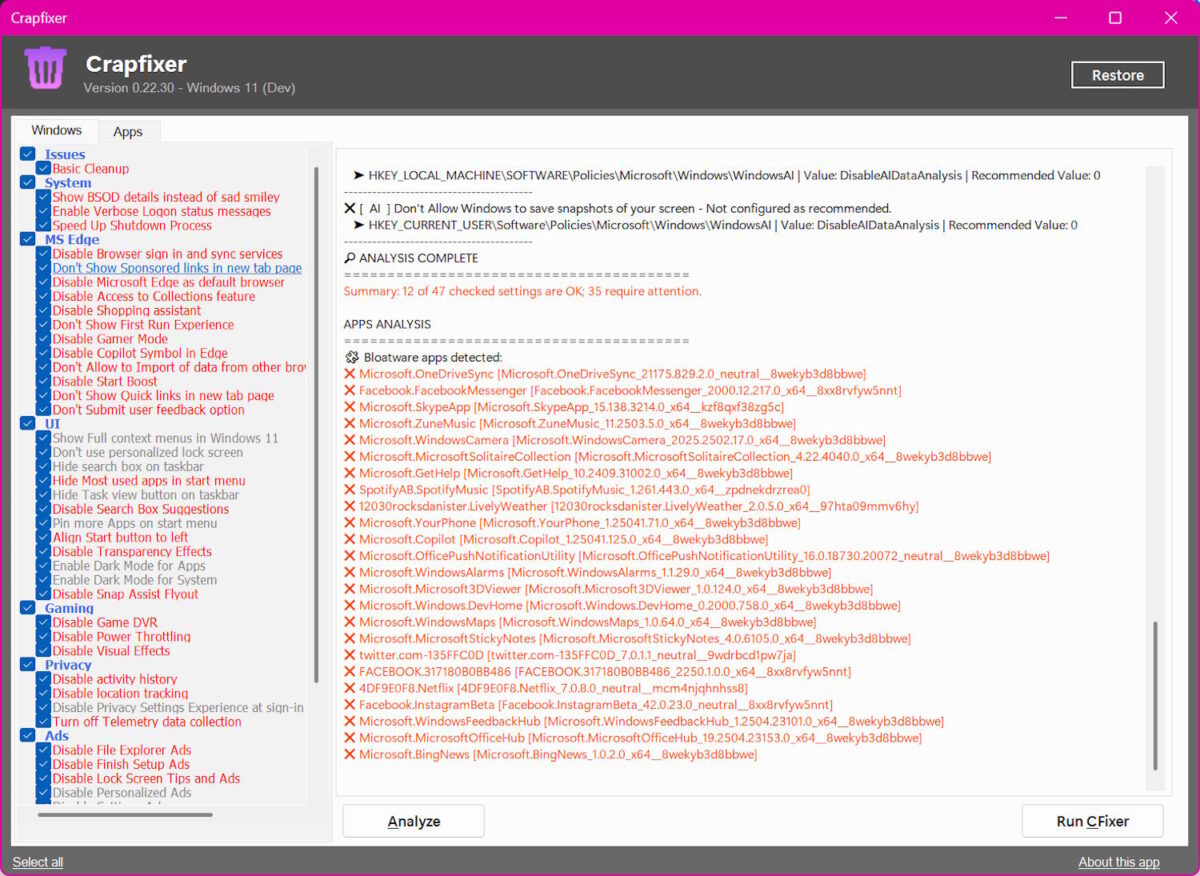Switch to the Apps tab
The height and width of the screenshot is (876, 1200).
pyautogui.click(x=128, y=131)
